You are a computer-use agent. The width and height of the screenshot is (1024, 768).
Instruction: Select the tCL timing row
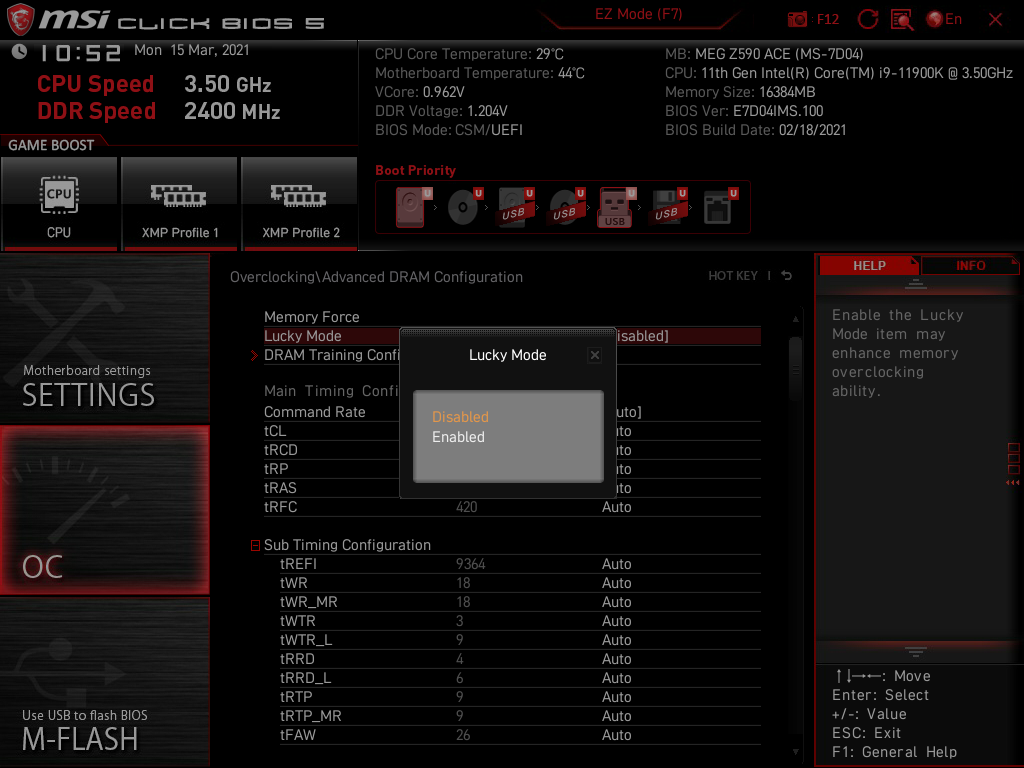[275, 431]
